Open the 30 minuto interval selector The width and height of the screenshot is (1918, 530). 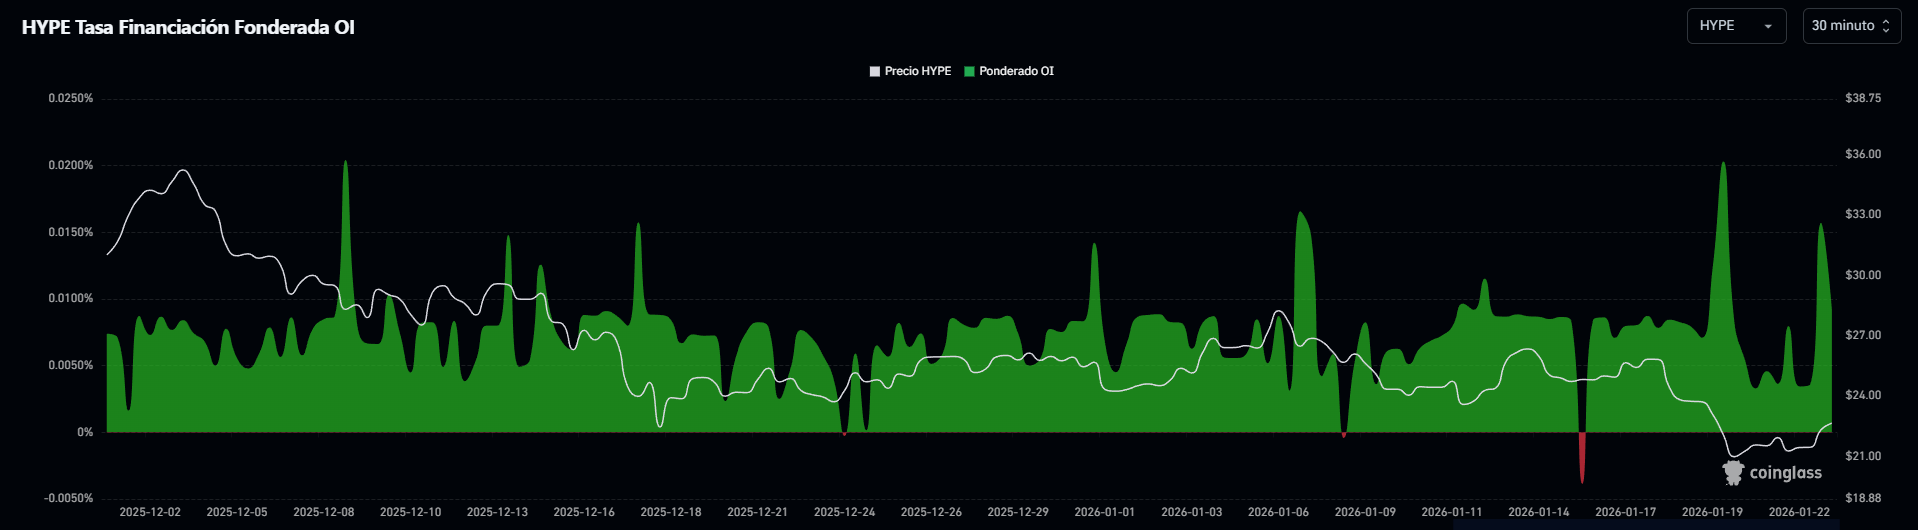(1849, 26)
